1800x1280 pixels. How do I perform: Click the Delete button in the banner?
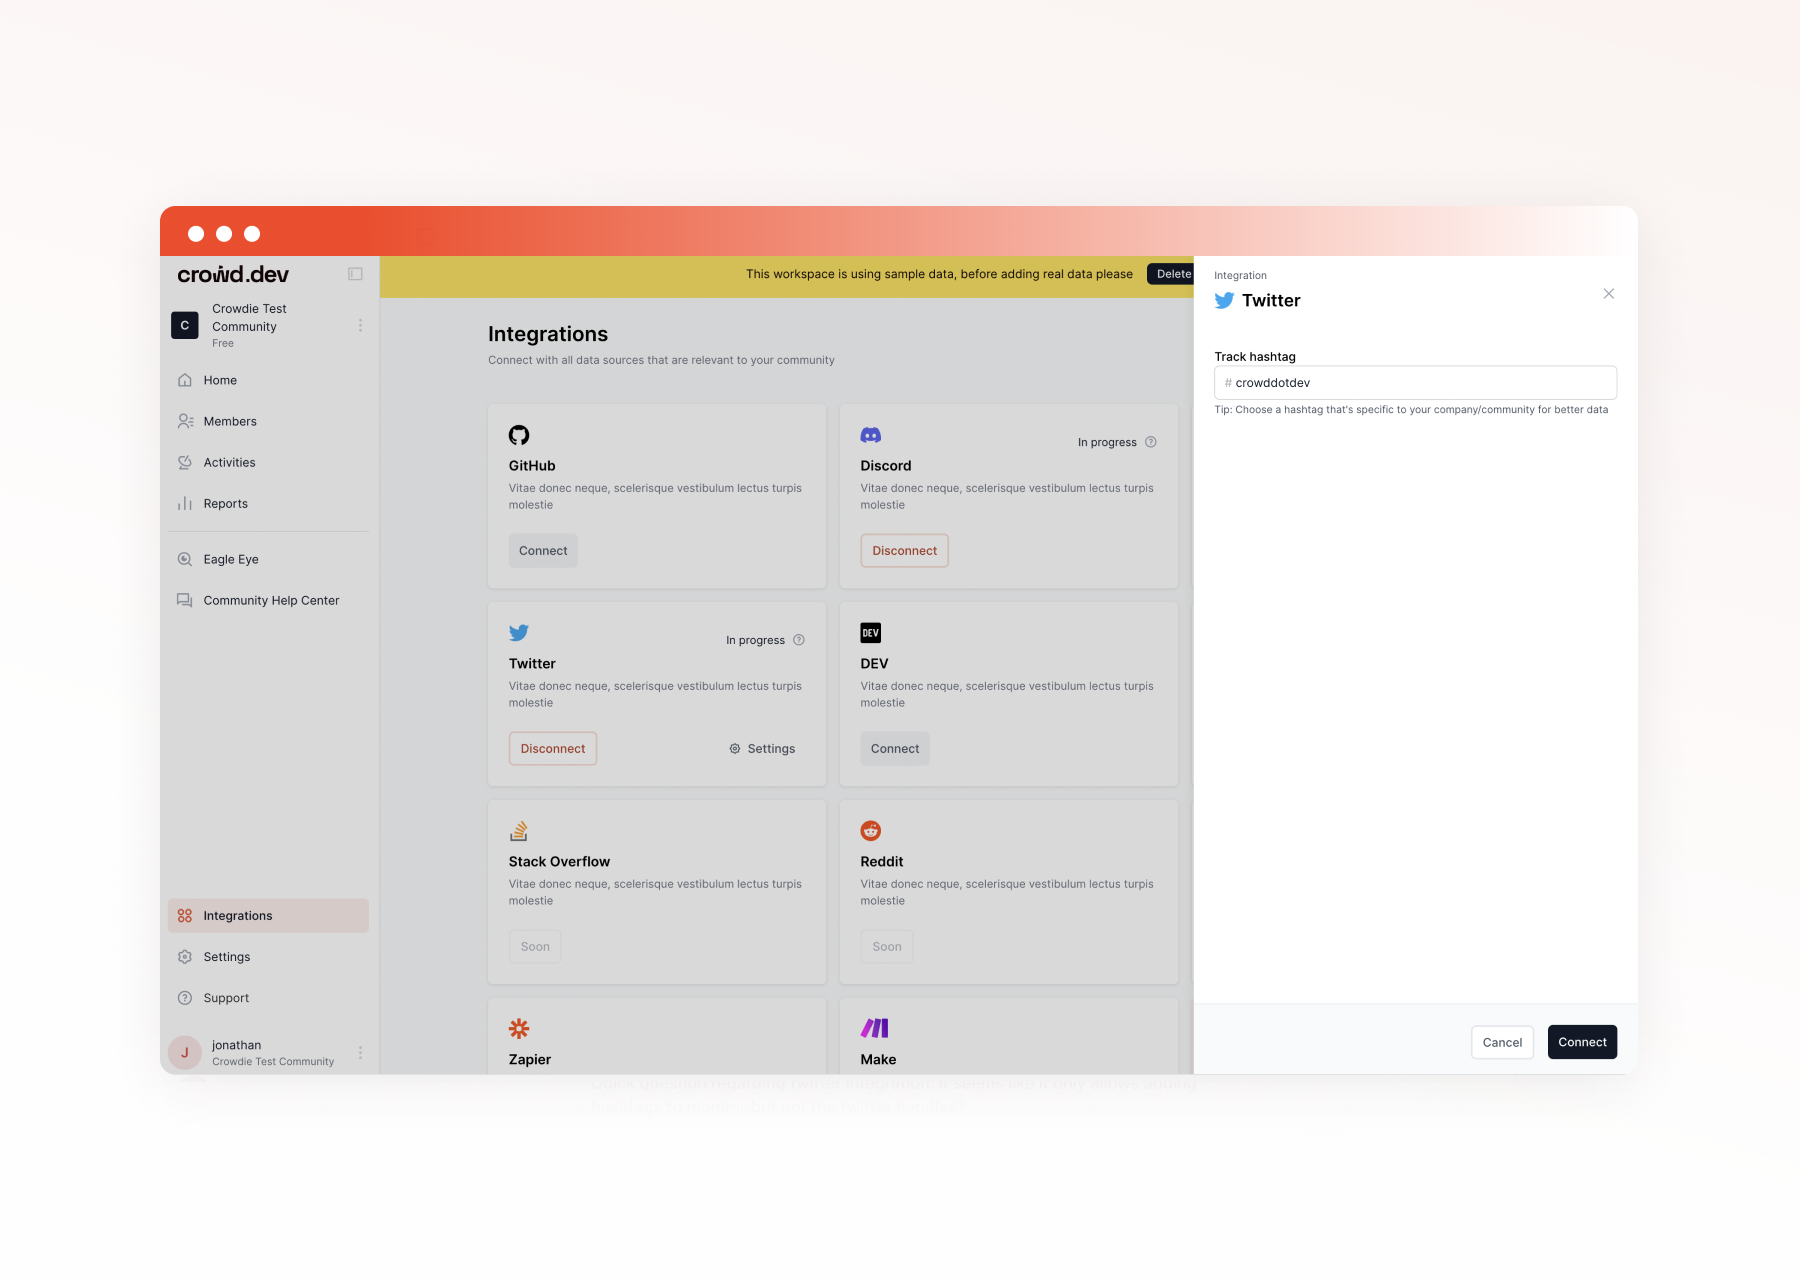pyautogui.click(x=1172, y=274)
